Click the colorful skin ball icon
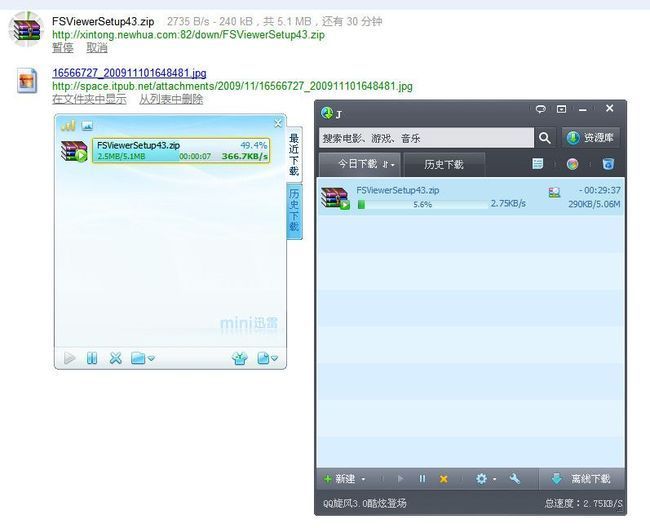This screenshot has height=528, width=650. click(x=572, y=164)
